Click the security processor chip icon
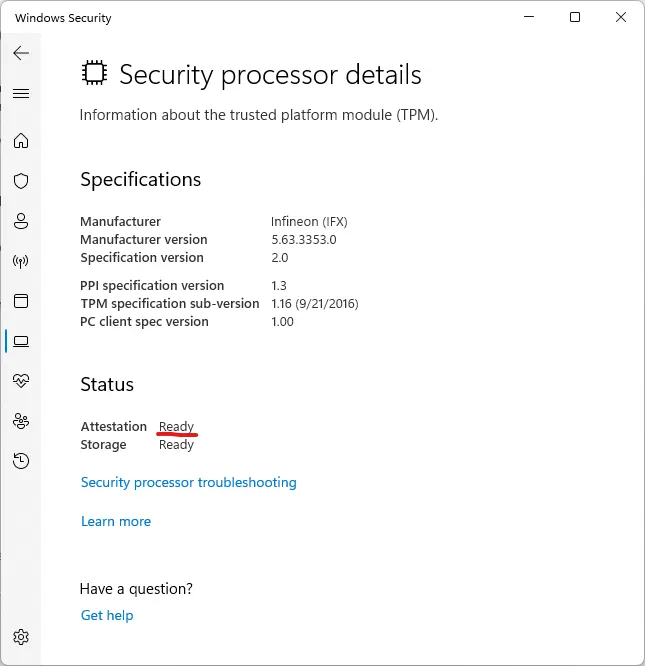Image resolution: width=645 pixels, height=666 pixels. click(x=94, y=73)
